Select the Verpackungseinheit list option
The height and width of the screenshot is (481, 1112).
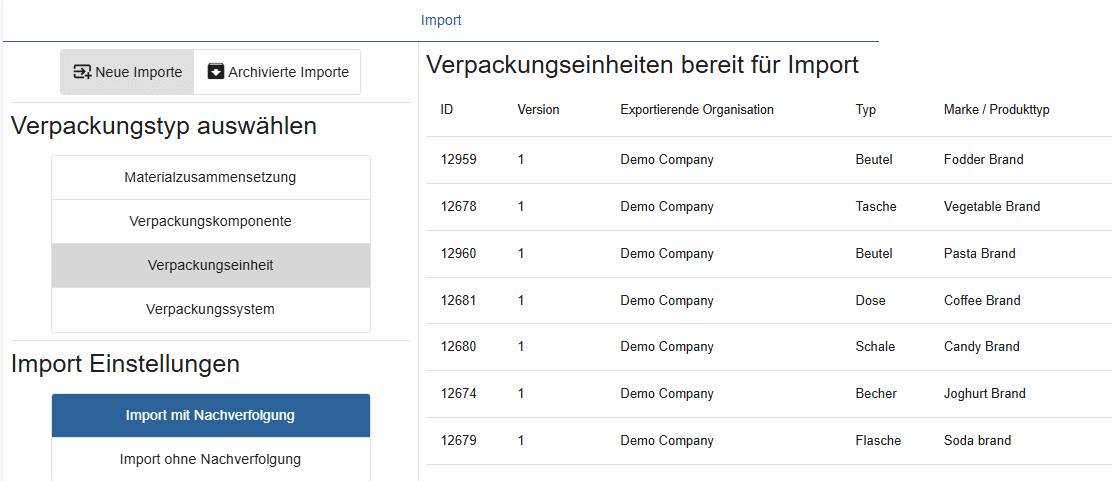coord(210,265)
